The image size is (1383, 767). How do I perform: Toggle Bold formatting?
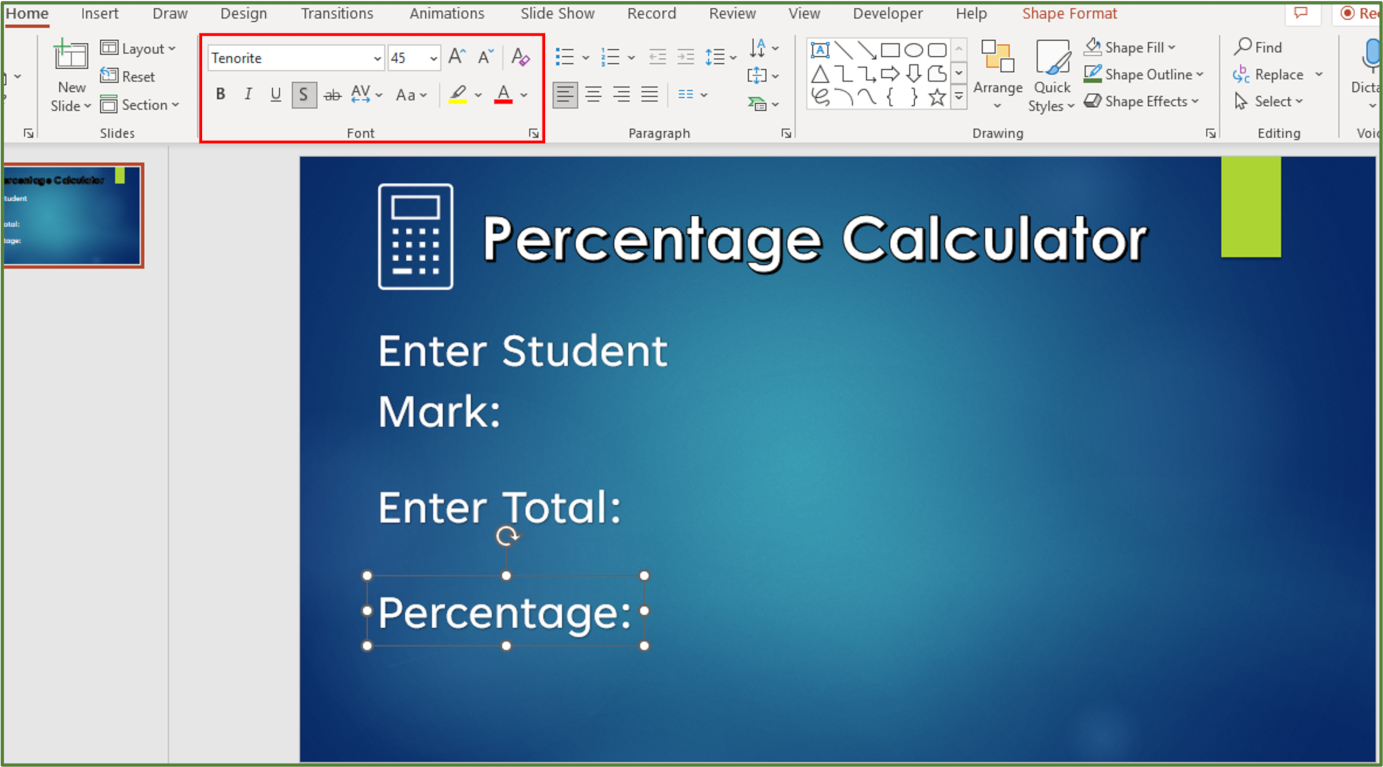point(220,95)
